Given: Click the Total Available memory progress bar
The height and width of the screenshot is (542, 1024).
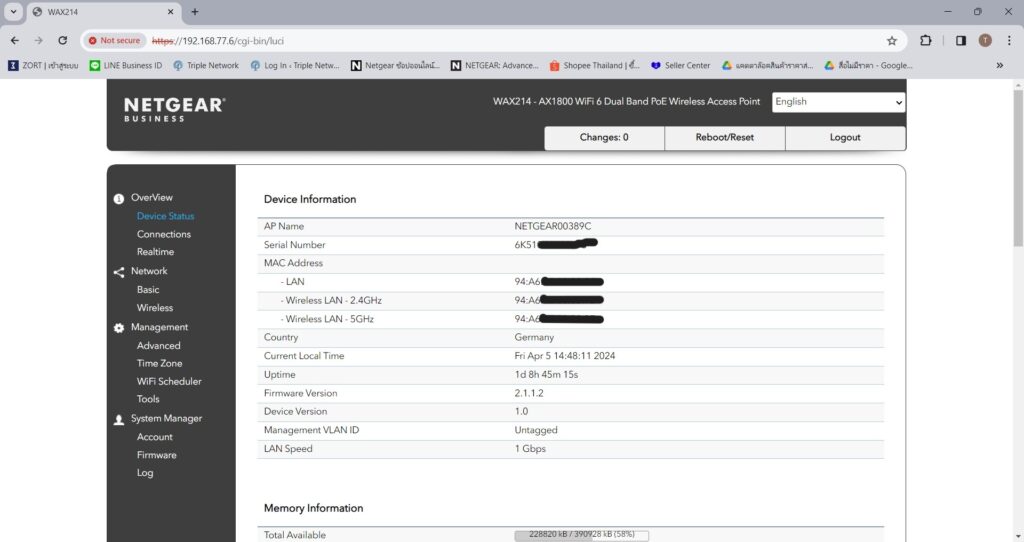Looking at the screenshot, I should click(581, 535).
